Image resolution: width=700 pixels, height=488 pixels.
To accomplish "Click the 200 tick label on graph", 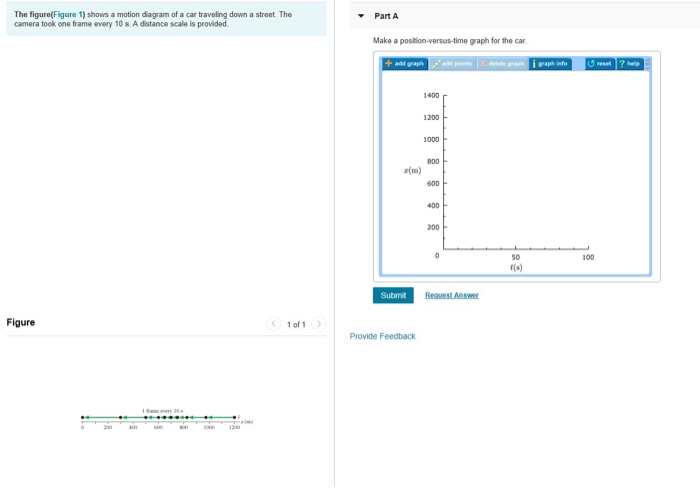I will 433,227.
